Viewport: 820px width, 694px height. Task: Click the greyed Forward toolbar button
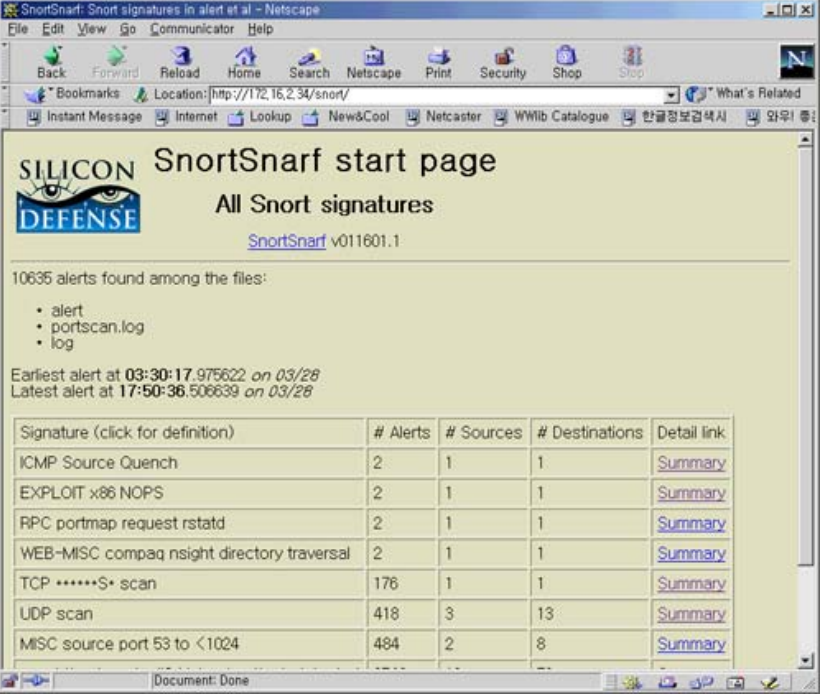click(116, 62)
